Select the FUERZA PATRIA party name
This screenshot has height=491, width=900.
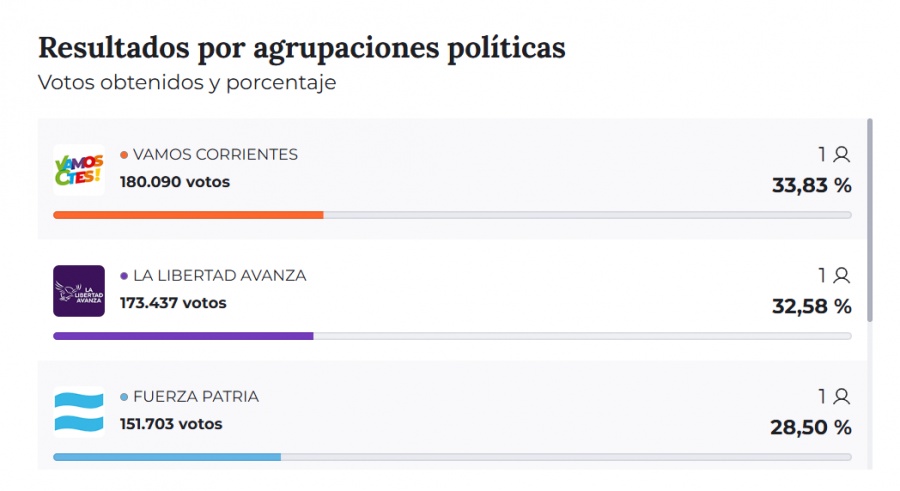pyautogui.click(x=195, y=397)
